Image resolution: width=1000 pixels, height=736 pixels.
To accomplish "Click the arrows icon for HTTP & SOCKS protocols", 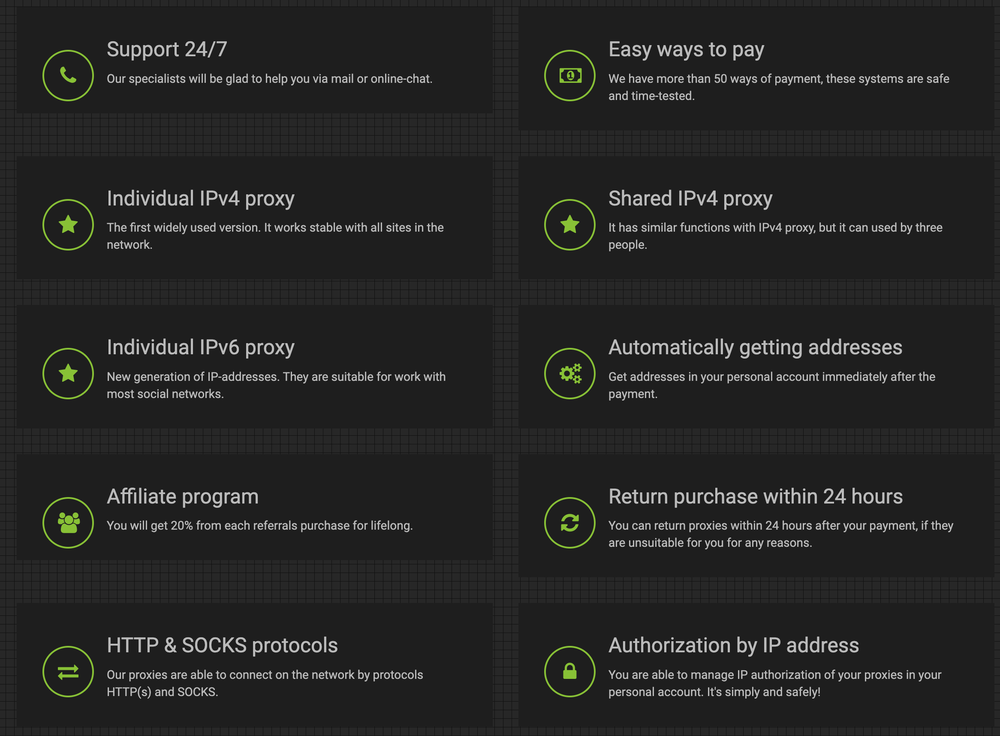I will point(68,671).
